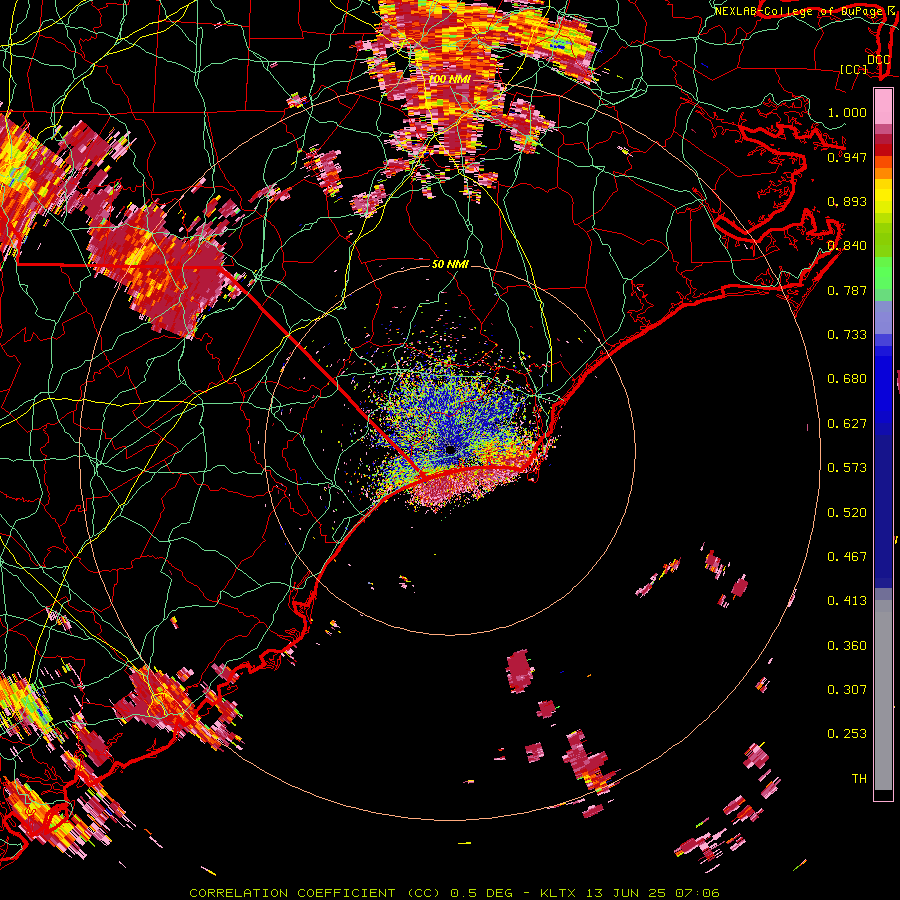Pick the yellow segment of the color bar
The width and height of the screenshot is (900, 900).
click(x=883, y=198)
